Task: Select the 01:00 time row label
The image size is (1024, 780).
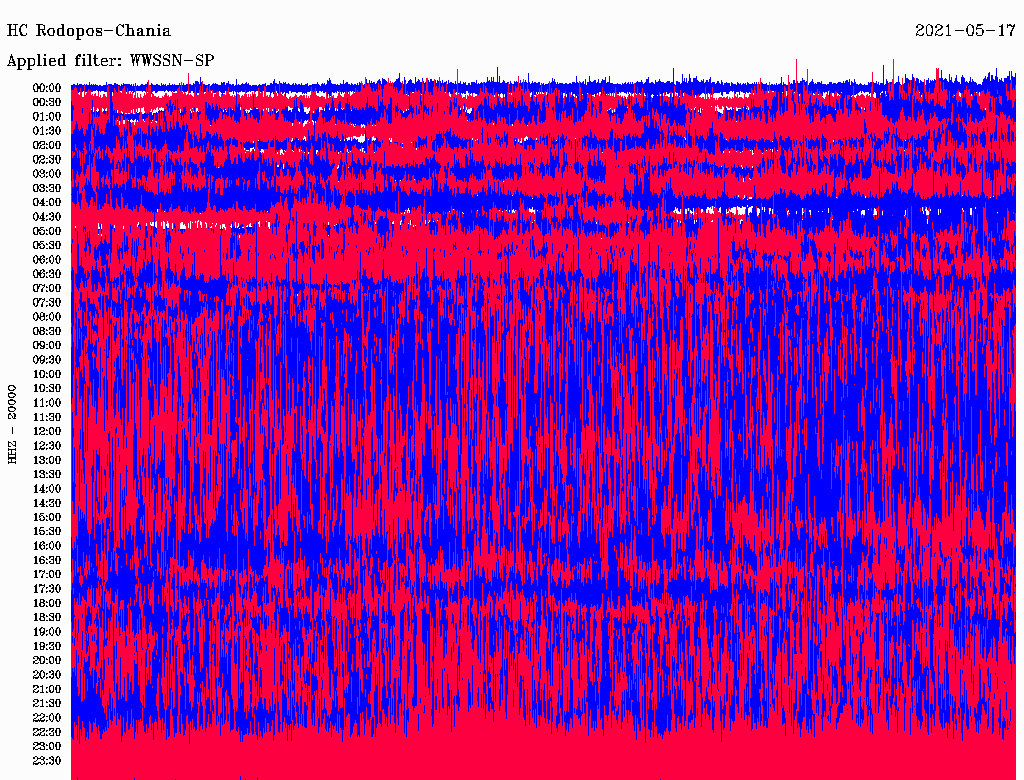Action: pos(47,116)
